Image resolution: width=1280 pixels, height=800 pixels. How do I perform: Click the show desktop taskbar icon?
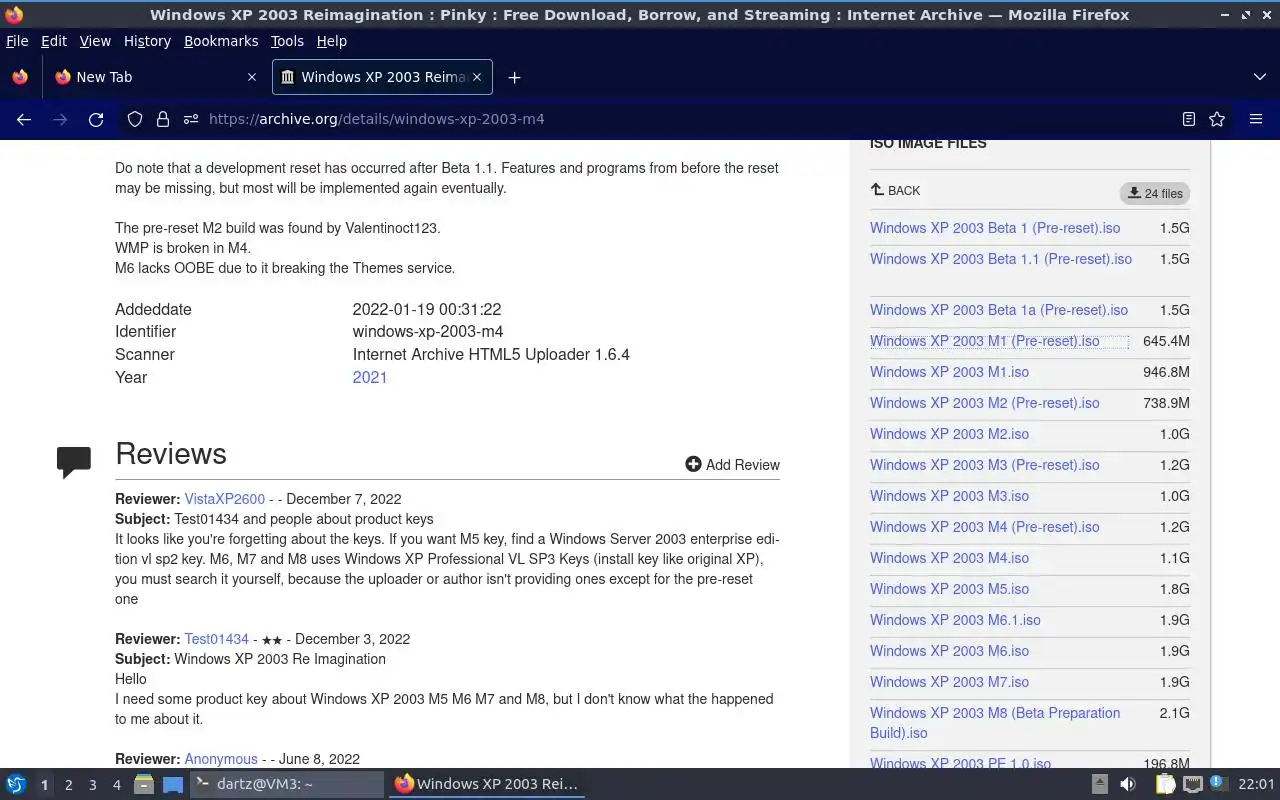173,784
